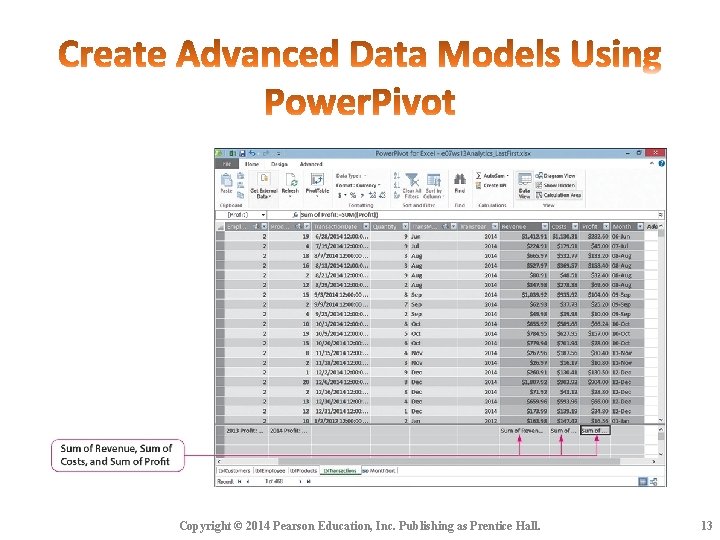Click the Undo arrow in title bar
Image resolution: width=720 pixels, height=540 pixels.
point(253,153)
